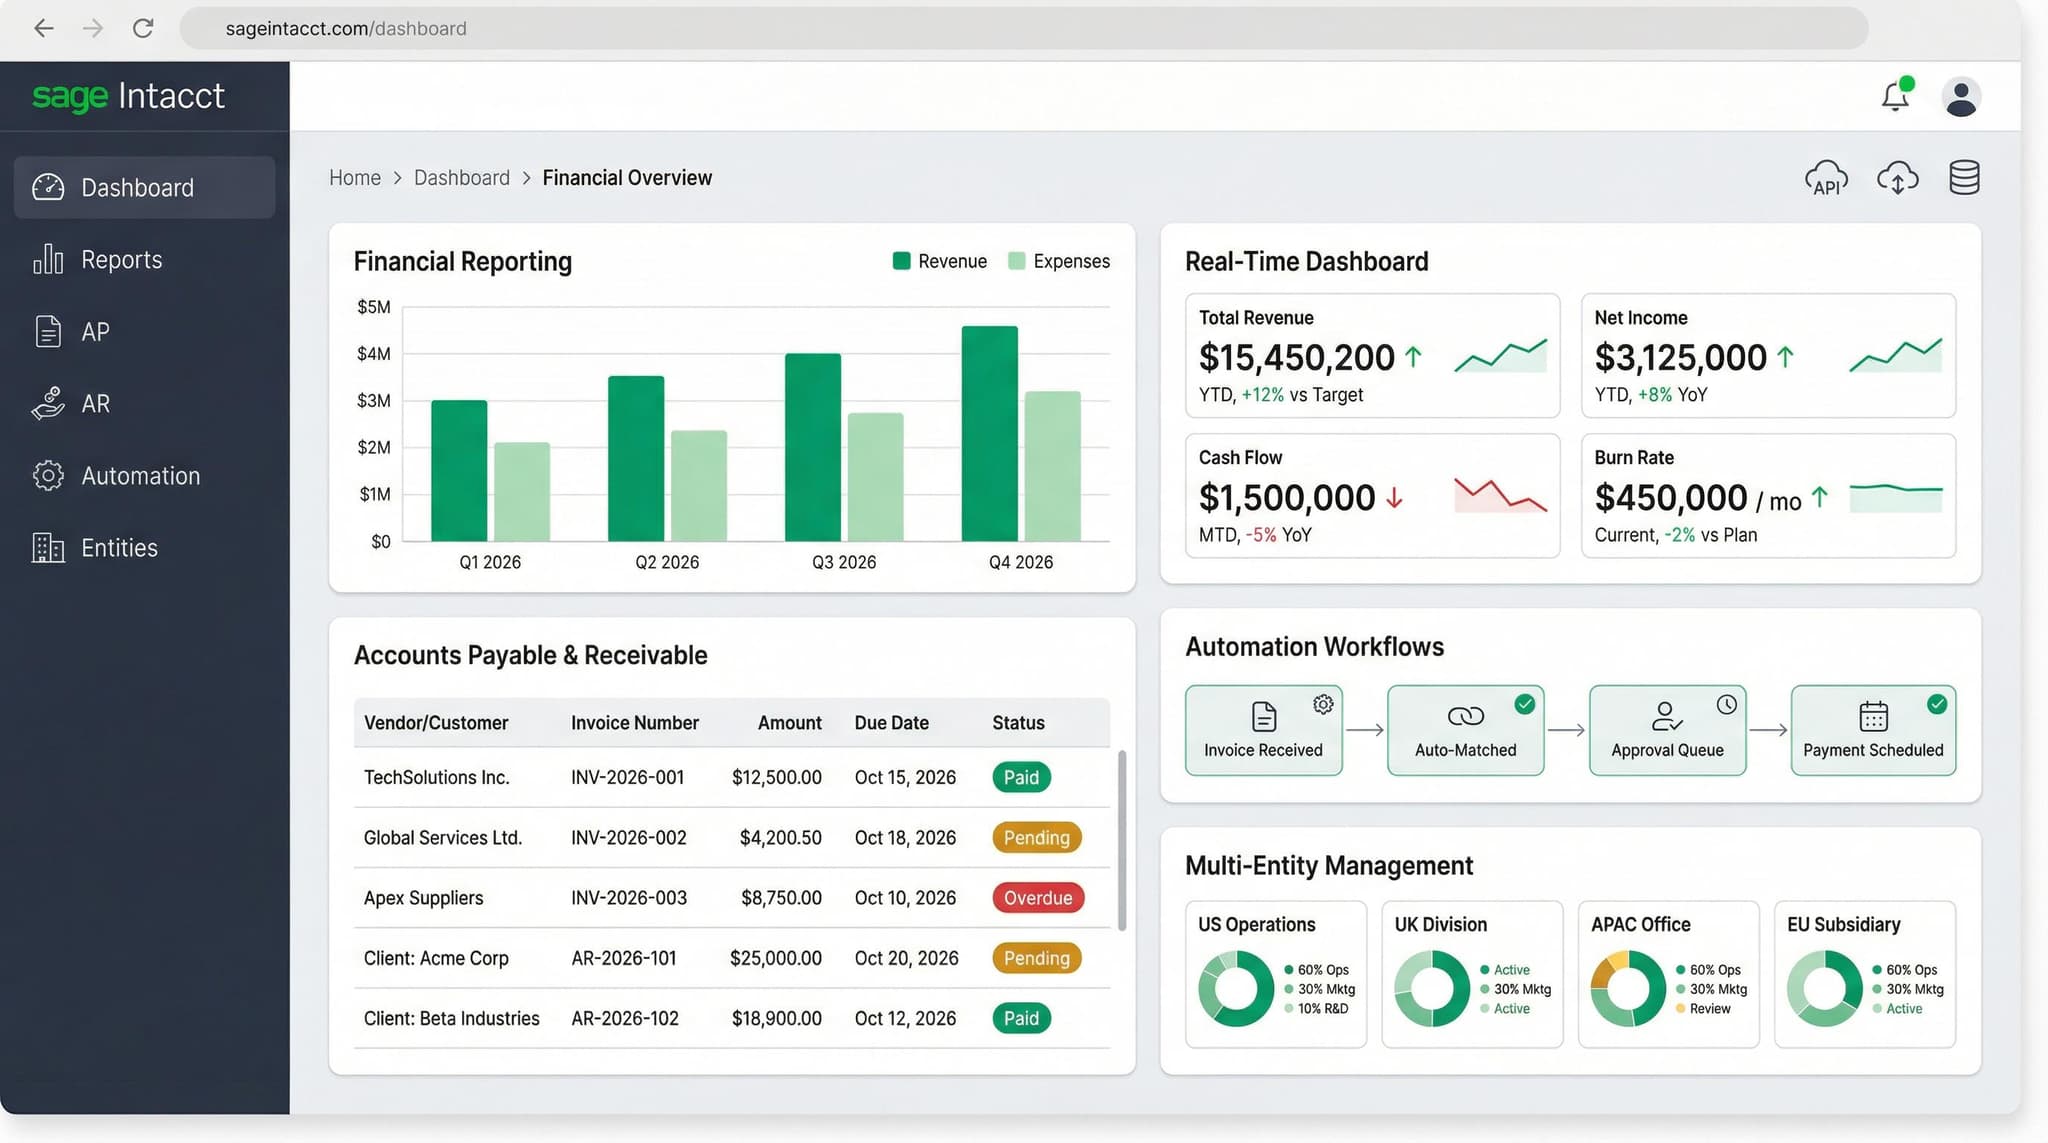Click the Auto-Matched completion checkmark
Image resolution: width=2048 pixels, height=1143 pixels.
tap(1524, 704)
